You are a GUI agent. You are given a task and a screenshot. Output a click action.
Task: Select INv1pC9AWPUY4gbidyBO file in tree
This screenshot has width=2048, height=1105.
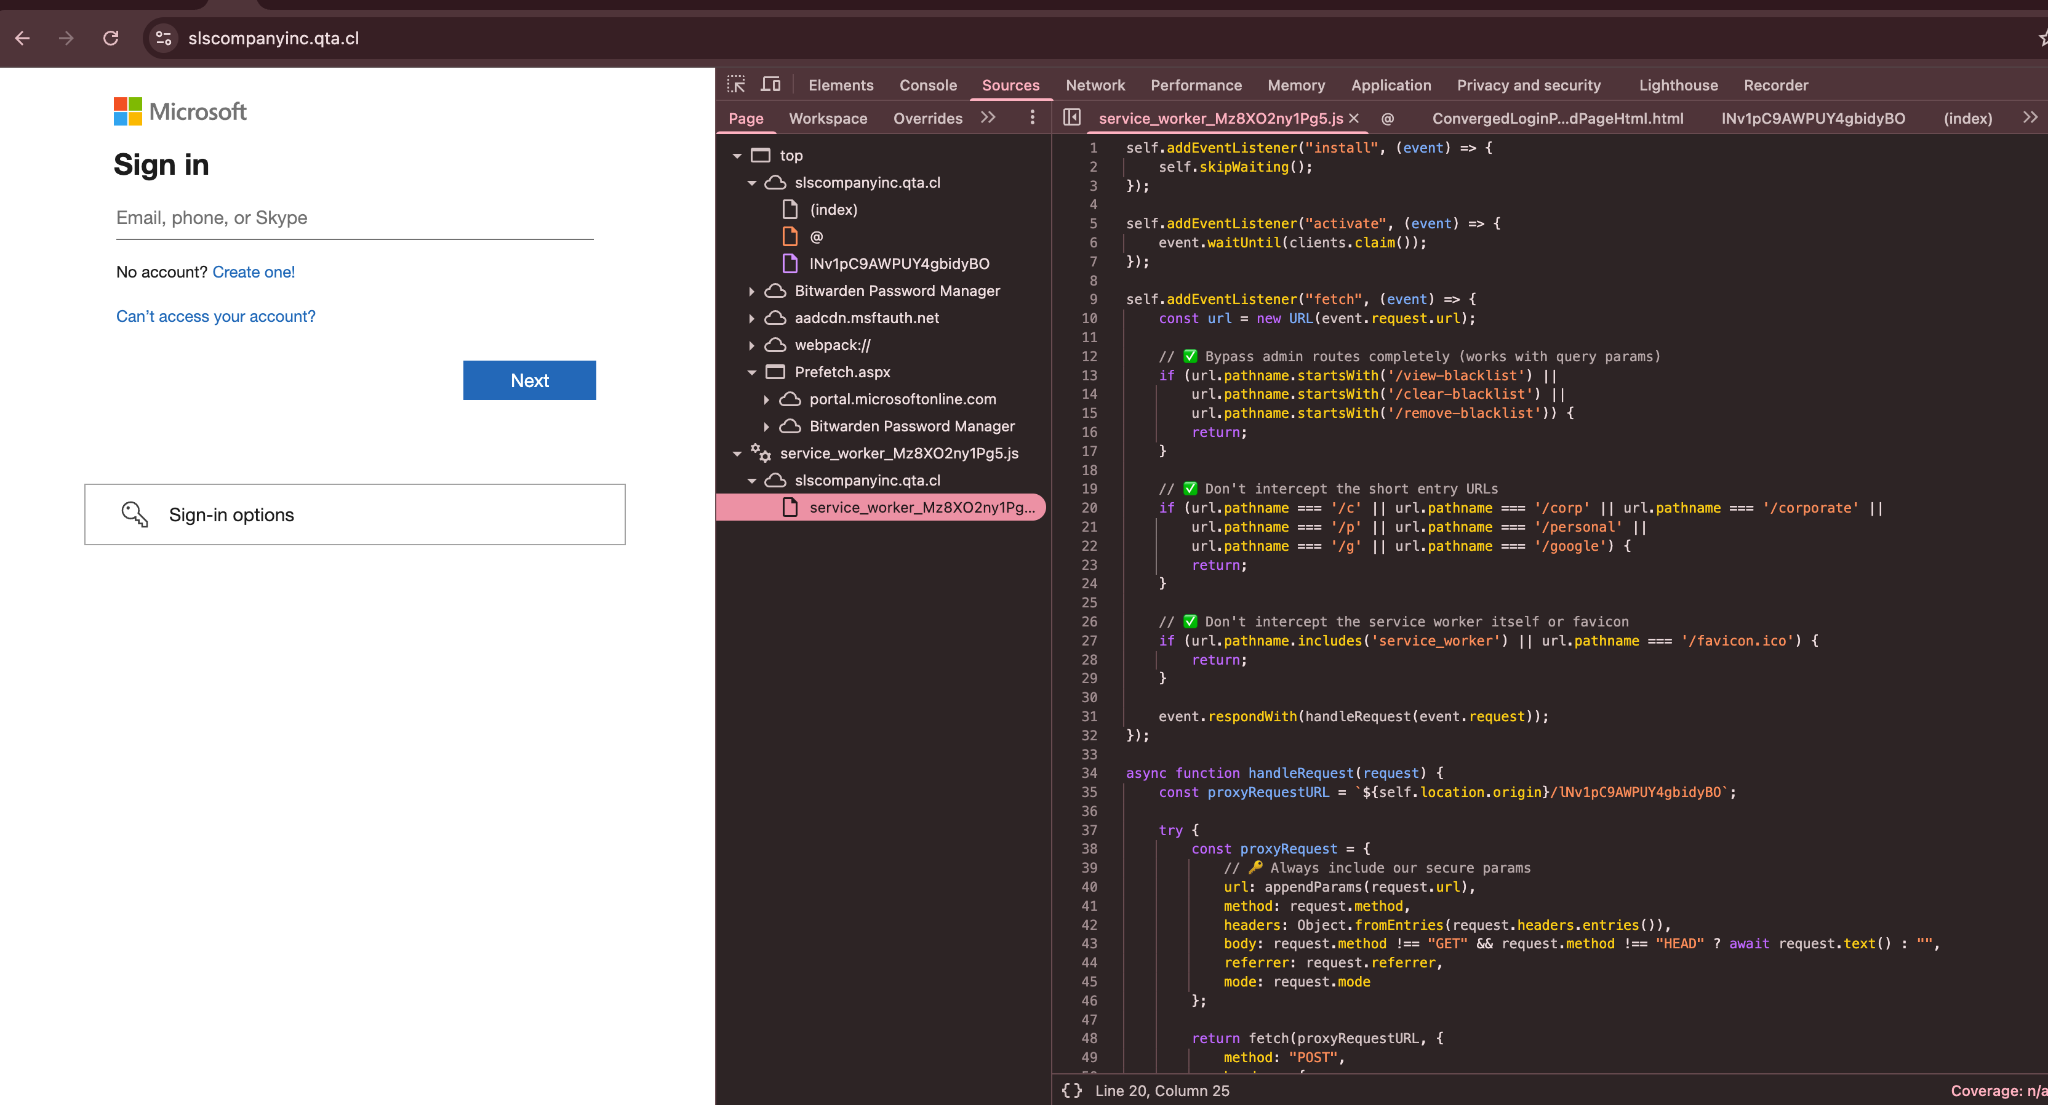898,264
